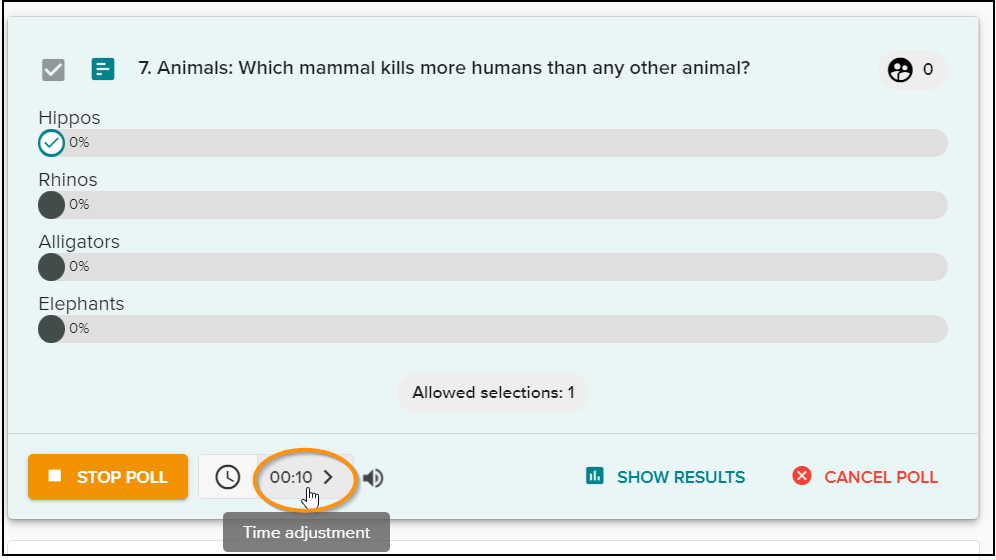Select the Hippos answer circle
Image resolution: width=996 pixels, height=560 pixels.
point(51,143)
